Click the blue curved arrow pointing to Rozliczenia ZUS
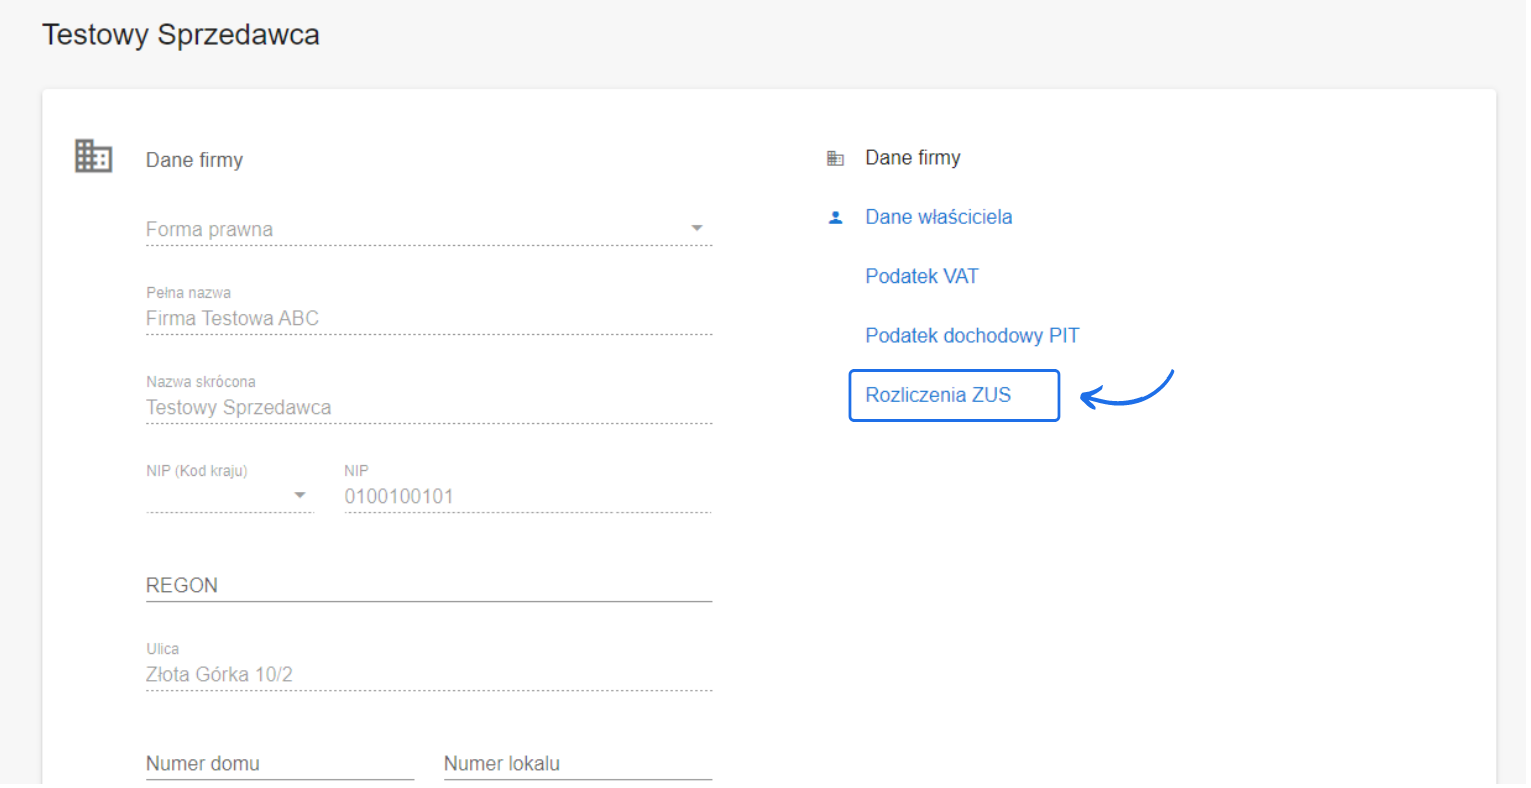 coord(1127,391)
